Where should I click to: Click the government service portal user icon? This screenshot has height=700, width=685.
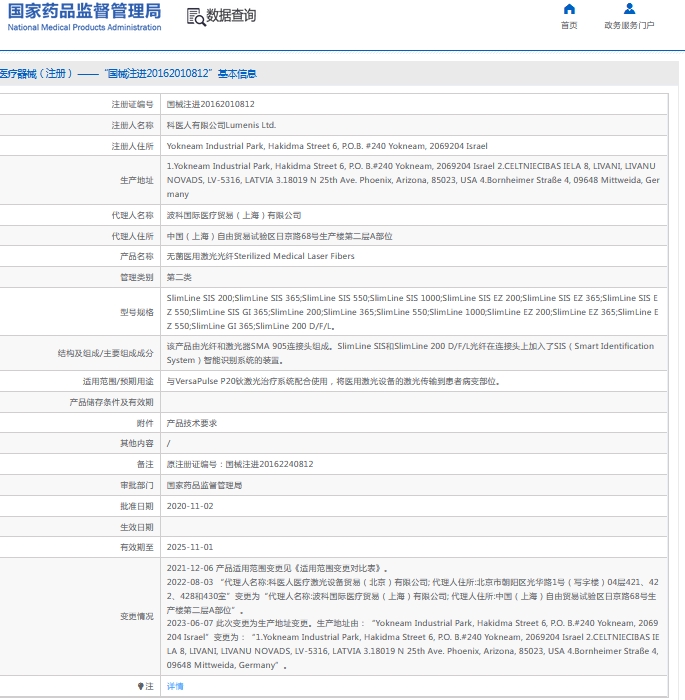(629, 8)
